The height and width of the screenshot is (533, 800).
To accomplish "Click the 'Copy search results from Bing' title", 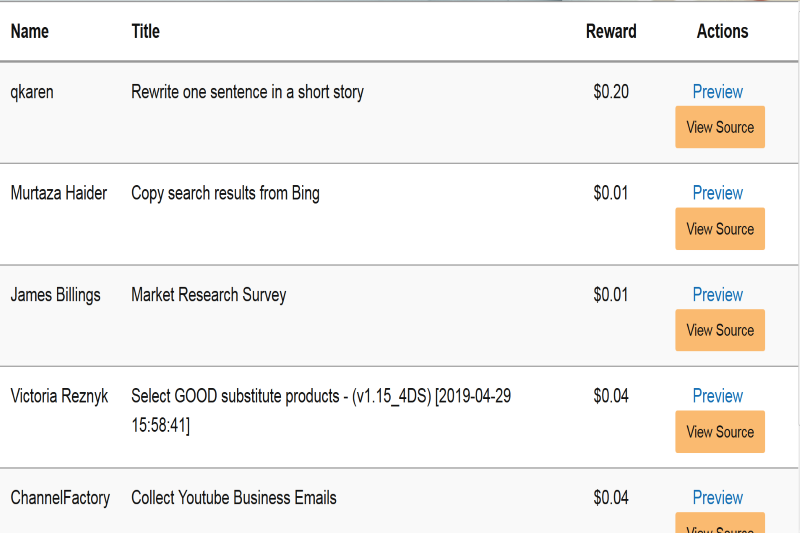I will coord(225,193).
